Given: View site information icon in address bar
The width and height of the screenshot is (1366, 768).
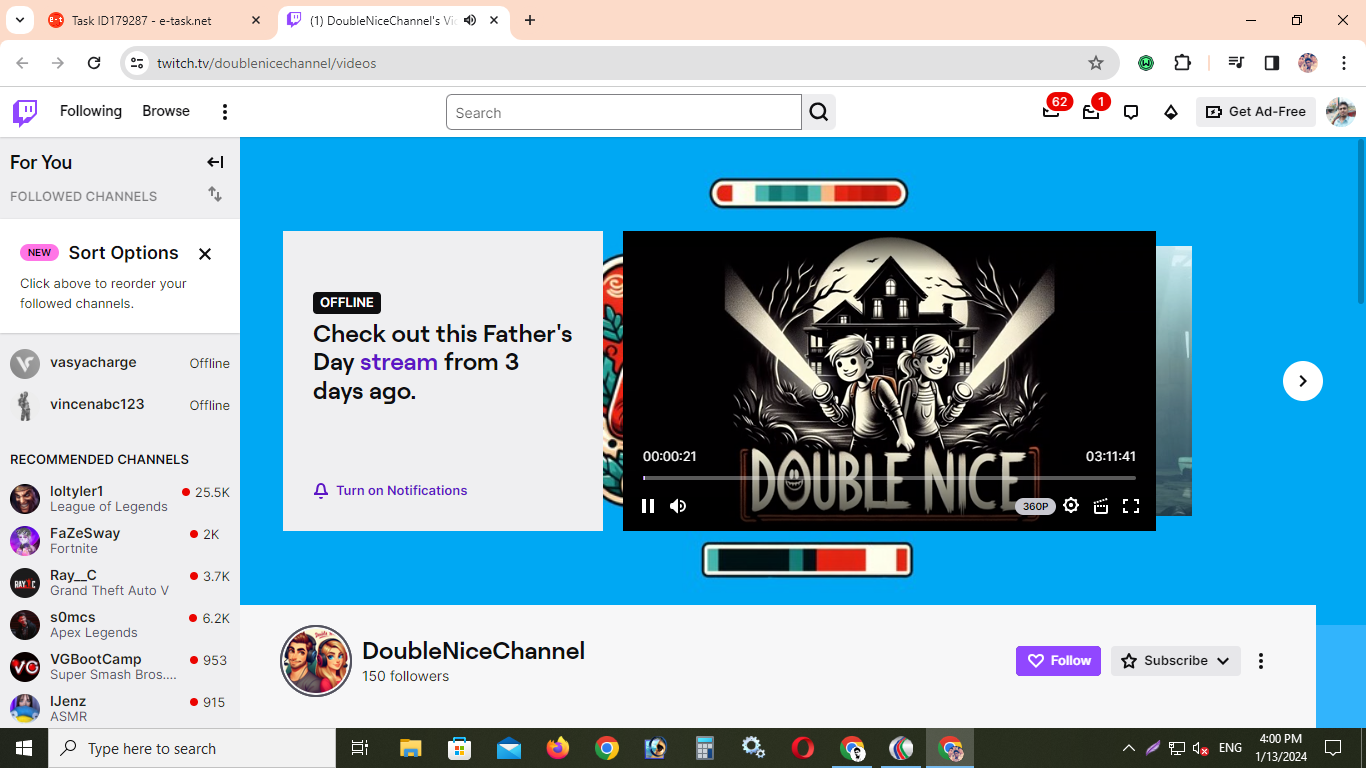Looking at the screenshot, I should [x=138, y=63].
